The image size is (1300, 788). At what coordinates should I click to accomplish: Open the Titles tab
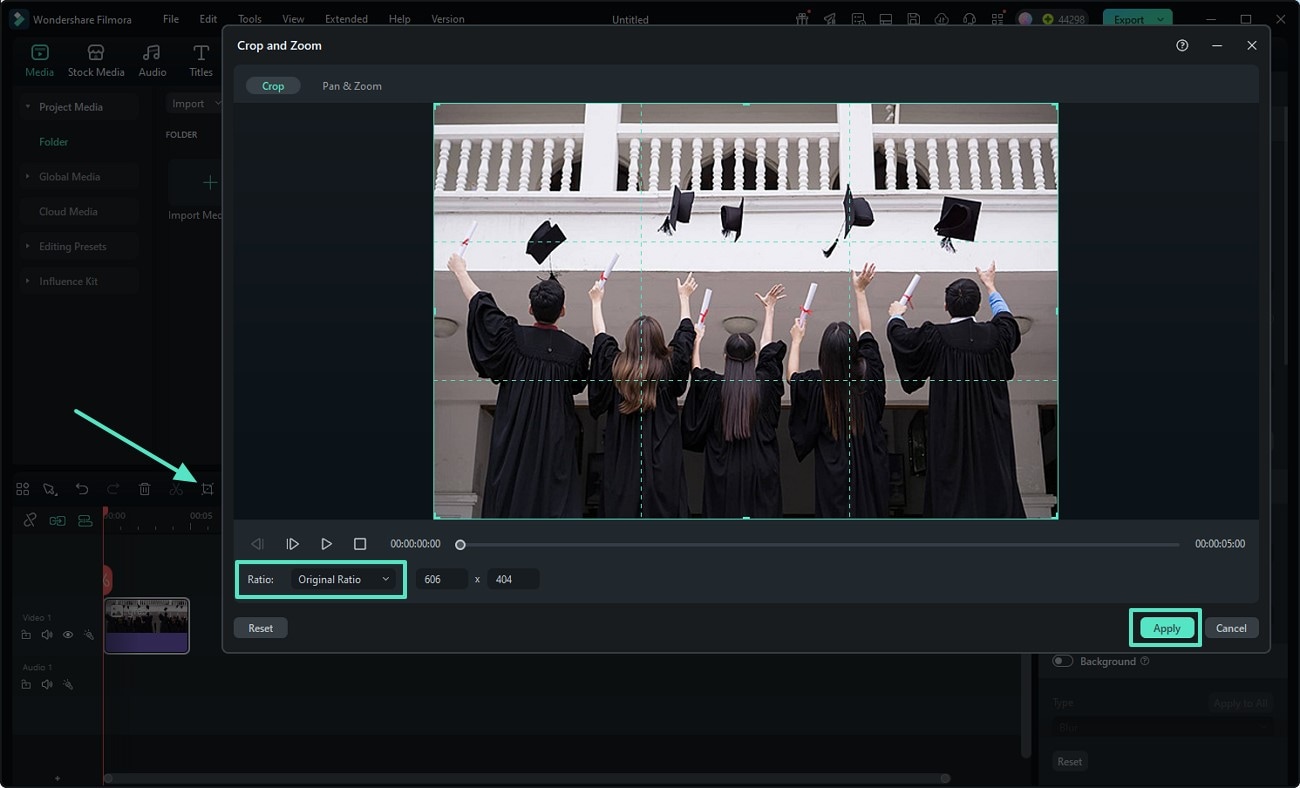[x=201, y=60]
